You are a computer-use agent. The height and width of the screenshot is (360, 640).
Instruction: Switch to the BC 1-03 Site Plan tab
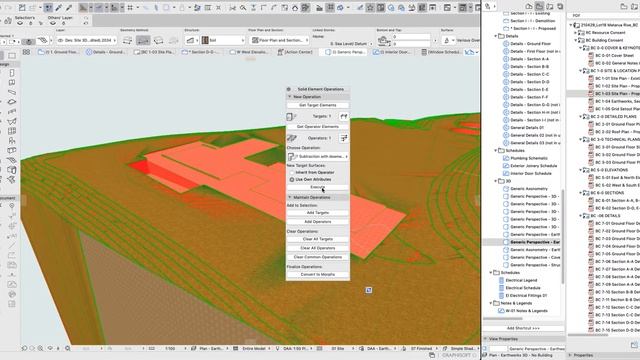click(154, 52)
